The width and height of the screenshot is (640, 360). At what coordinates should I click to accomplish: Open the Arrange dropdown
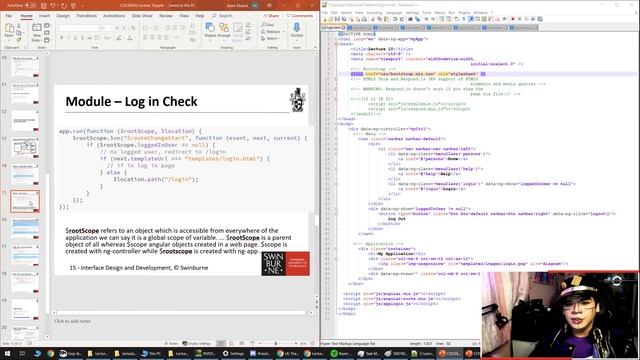point(224,30)
